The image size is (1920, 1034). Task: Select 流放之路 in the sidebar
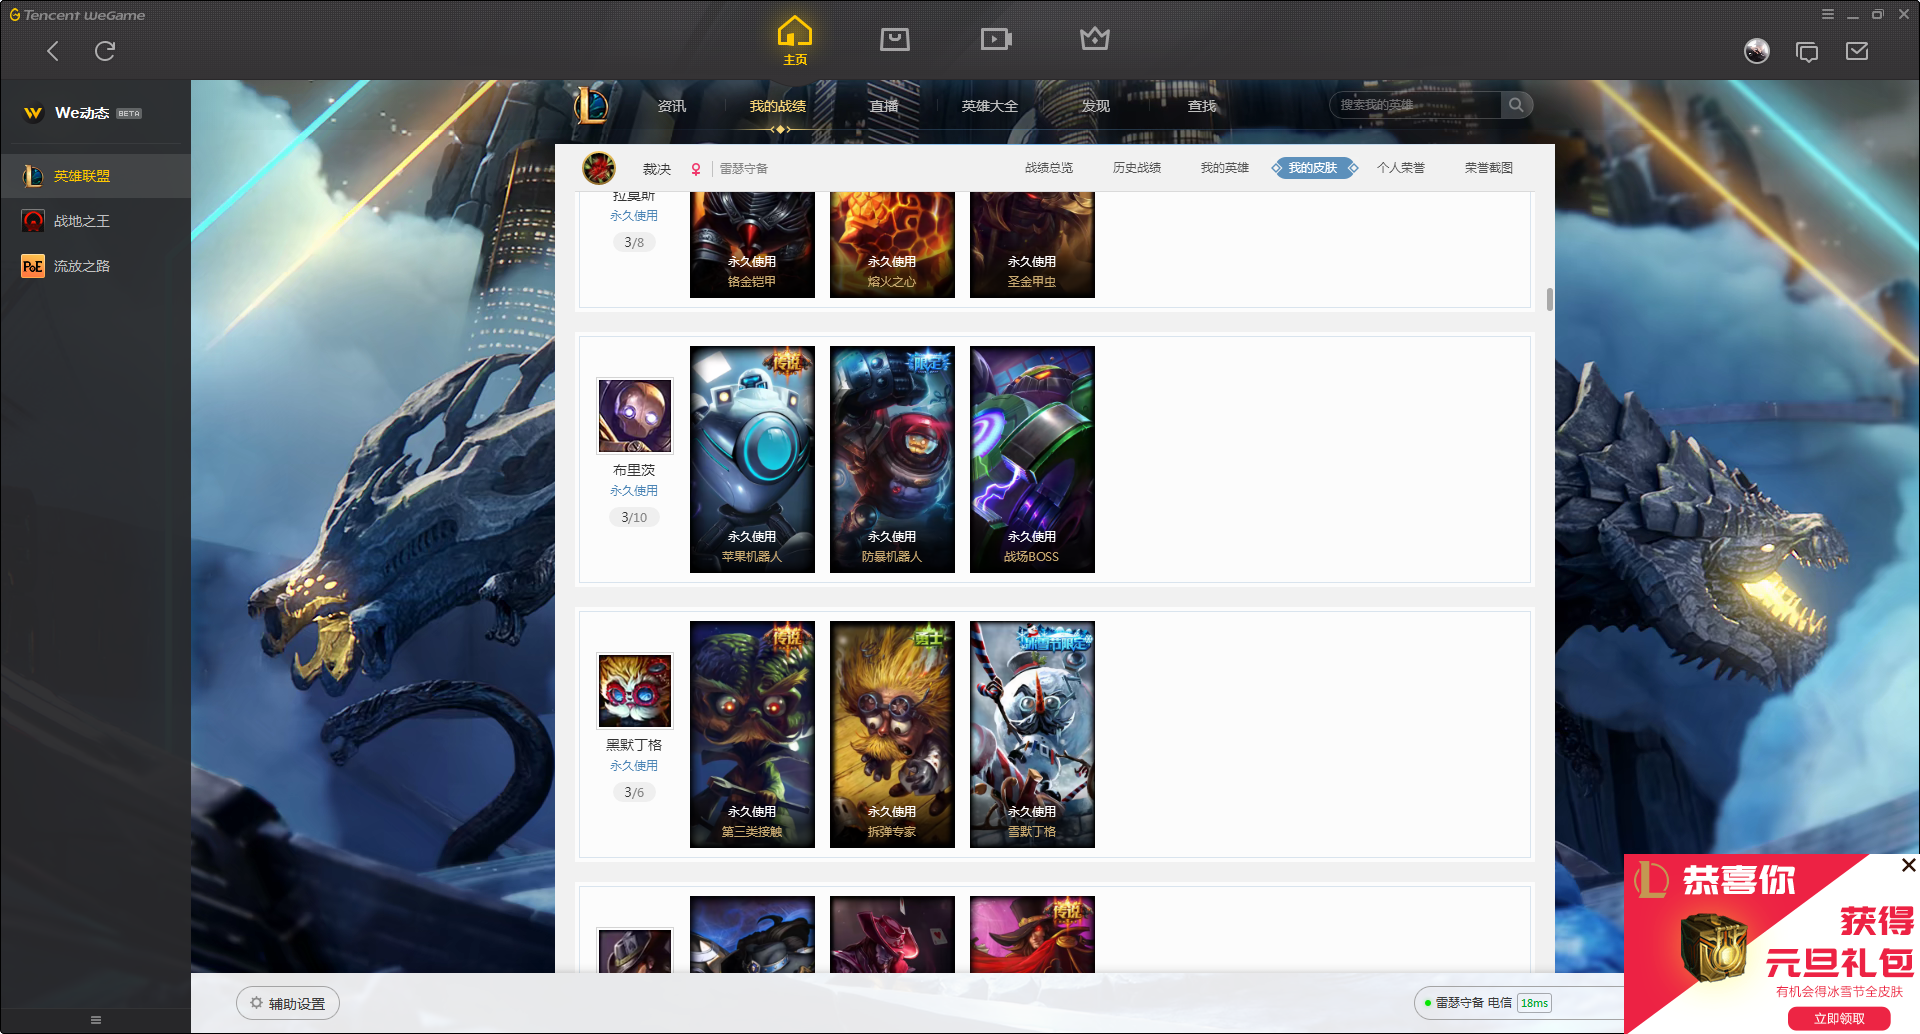click(x=95, y=266)
